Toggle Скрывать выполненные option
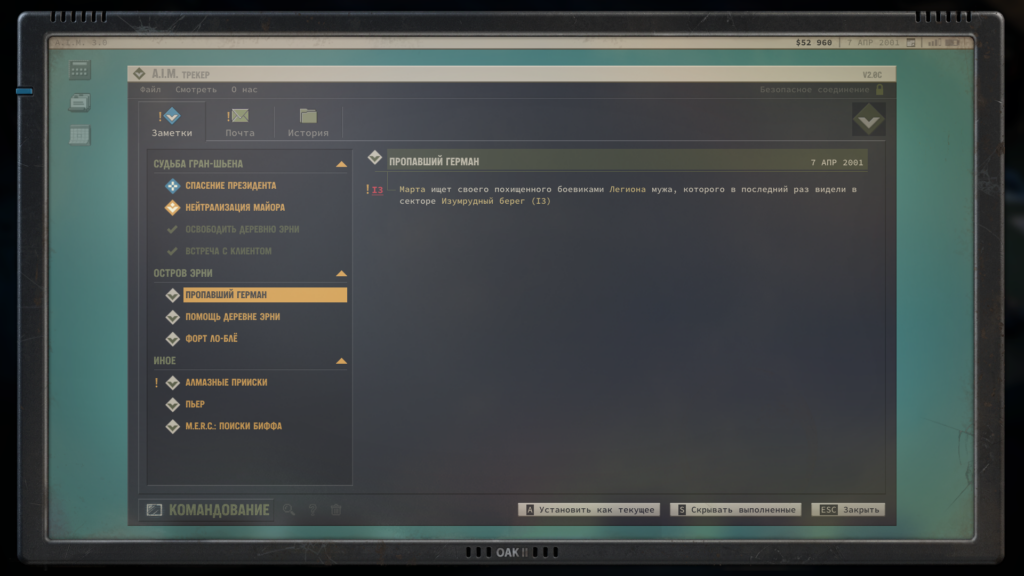The width and height of the screenshot is (1024, 576). [x=737, y=510]
